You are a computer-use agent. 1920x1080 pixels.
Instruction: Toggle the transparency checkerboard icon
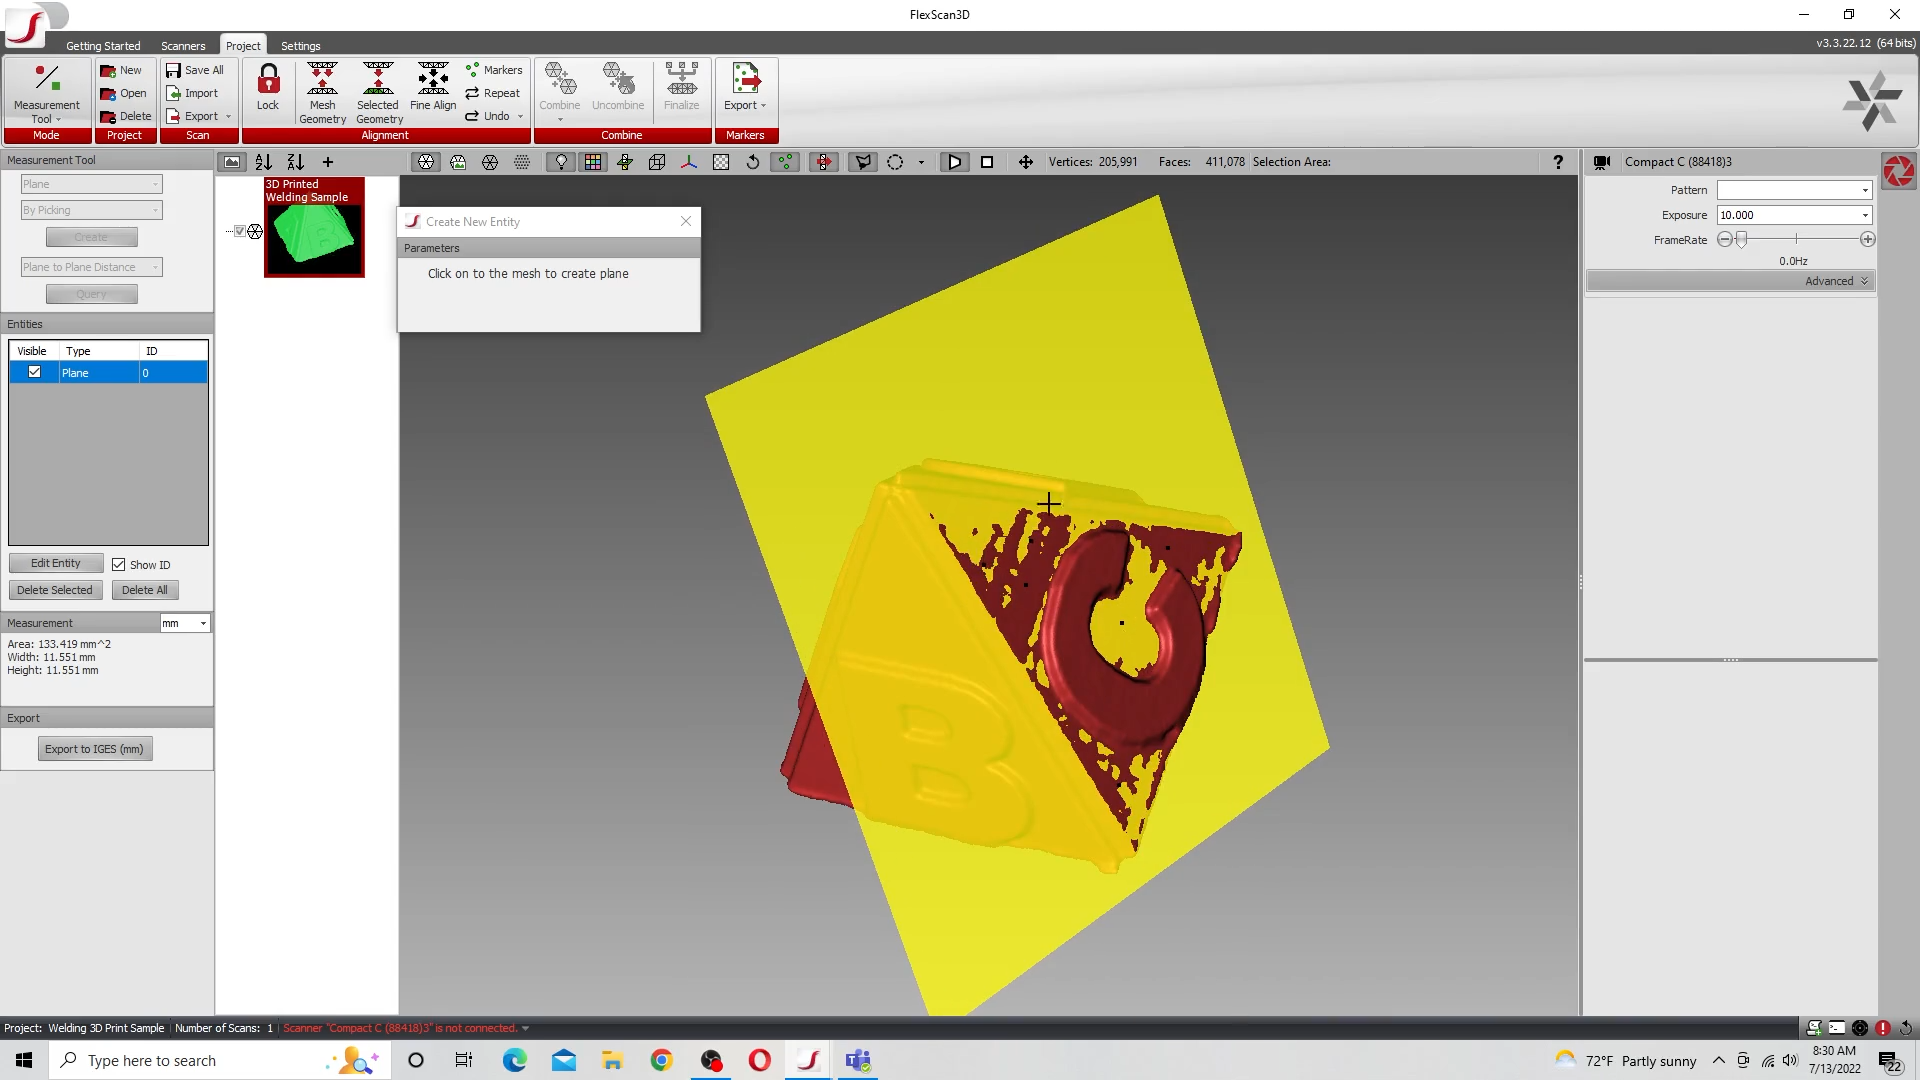point(721,162)
